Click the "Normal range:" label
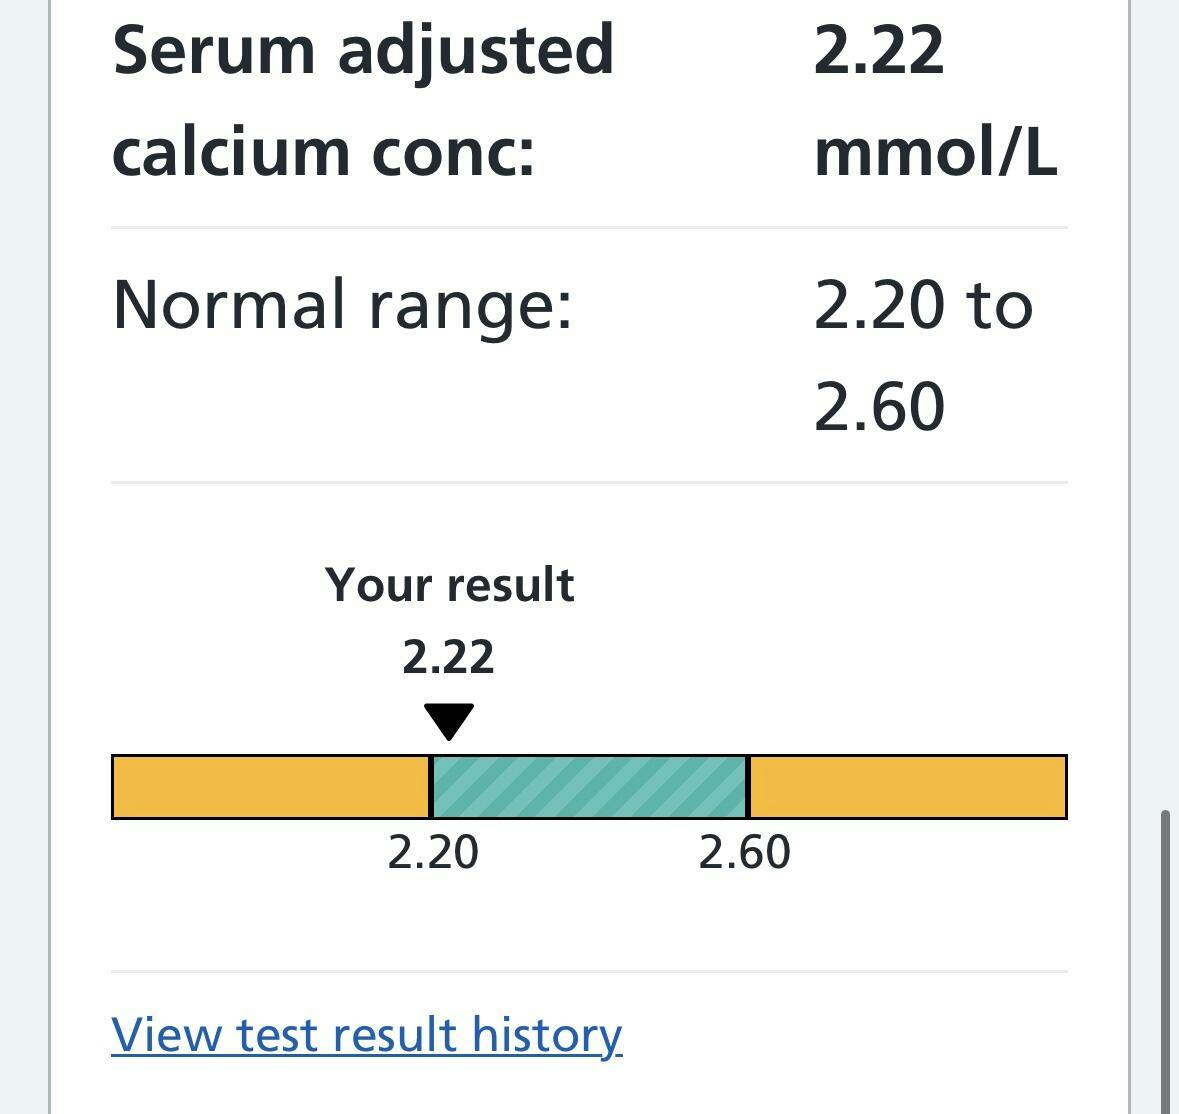Viewport: 1179px width, 1114px height. click(342, 304)
